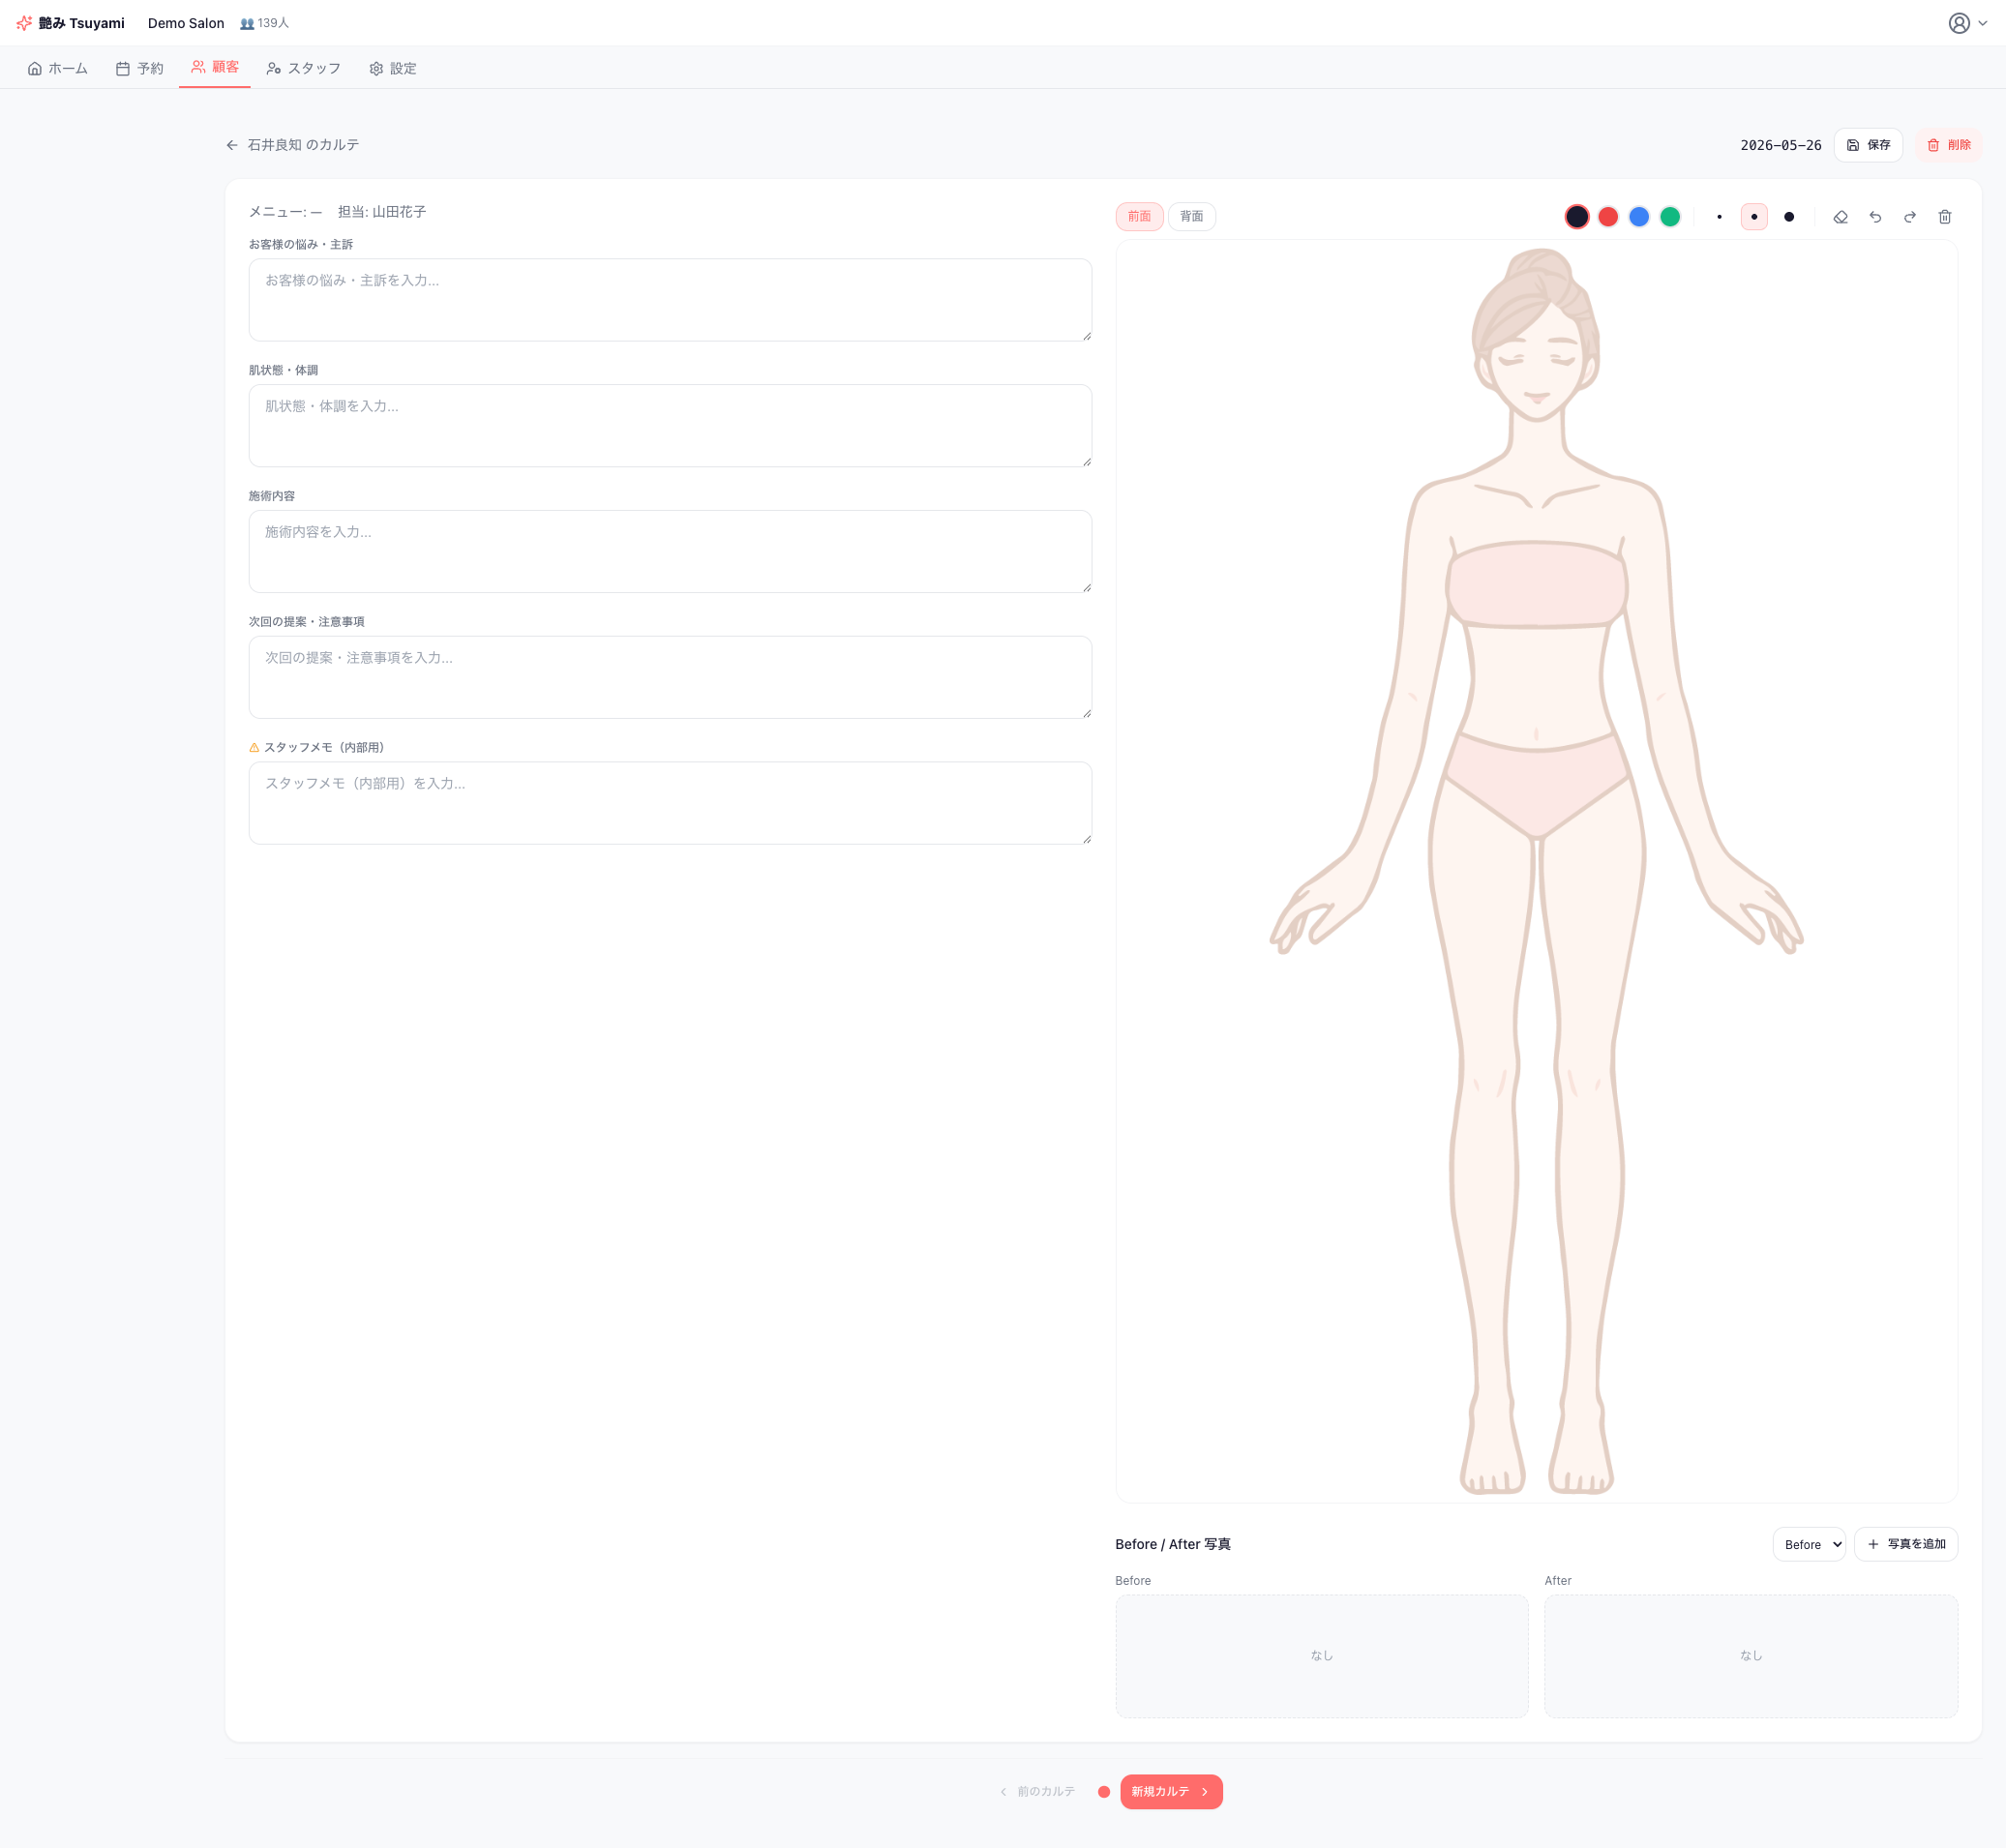Pick the red pen color
Image resolution: width=2006 pixels, height=1848 pixels.
point(1608,217)
